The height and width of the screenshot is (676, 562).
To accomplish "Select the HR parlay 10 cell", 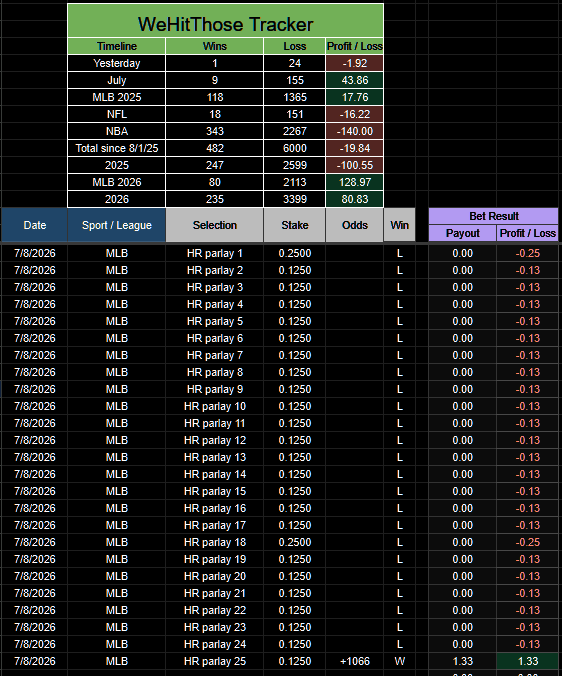I will point(215,406).
